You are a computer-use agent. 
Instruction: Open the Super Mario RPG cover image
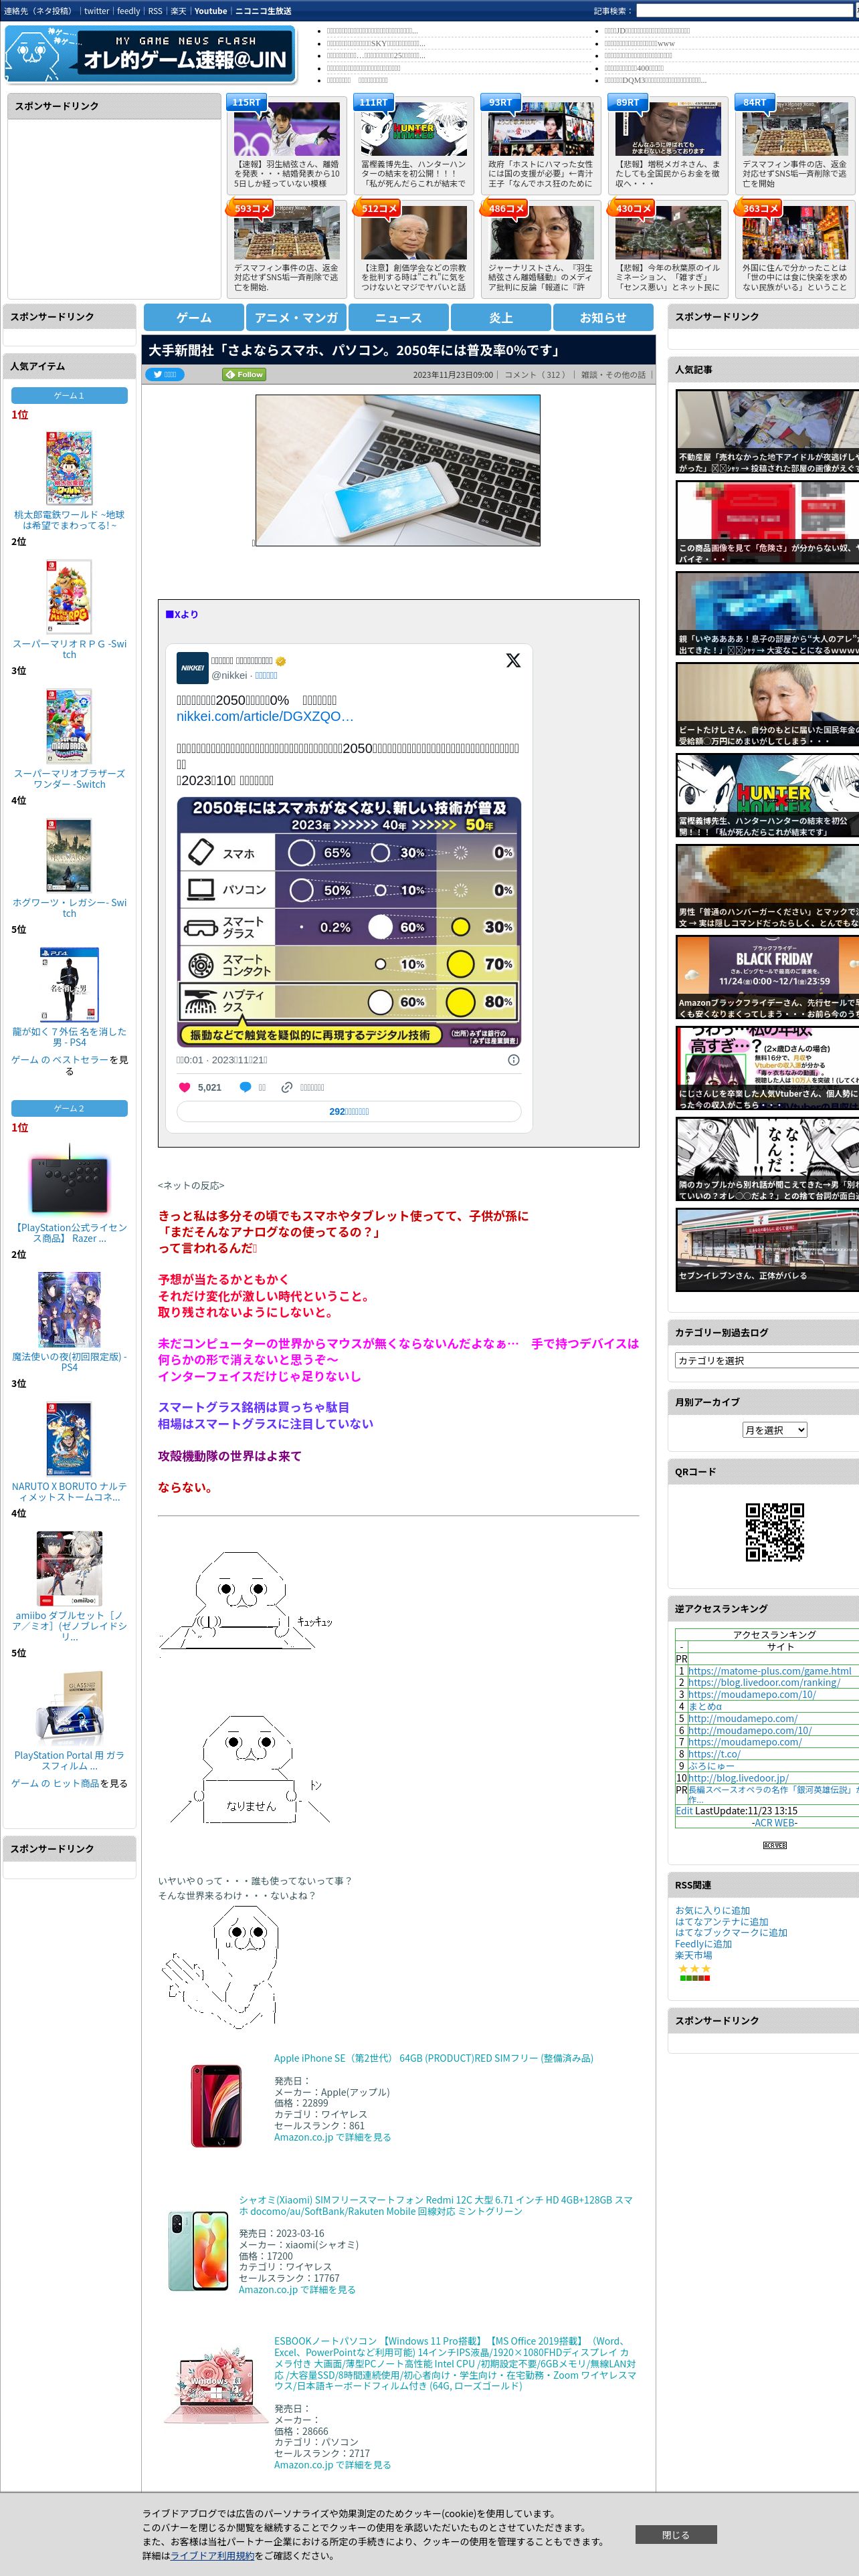point(69,597)
